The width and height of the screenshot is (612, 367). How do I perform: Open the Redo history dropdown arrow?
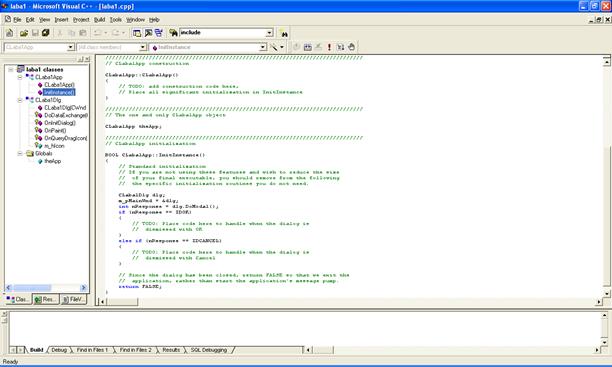(x=123, y=33)
